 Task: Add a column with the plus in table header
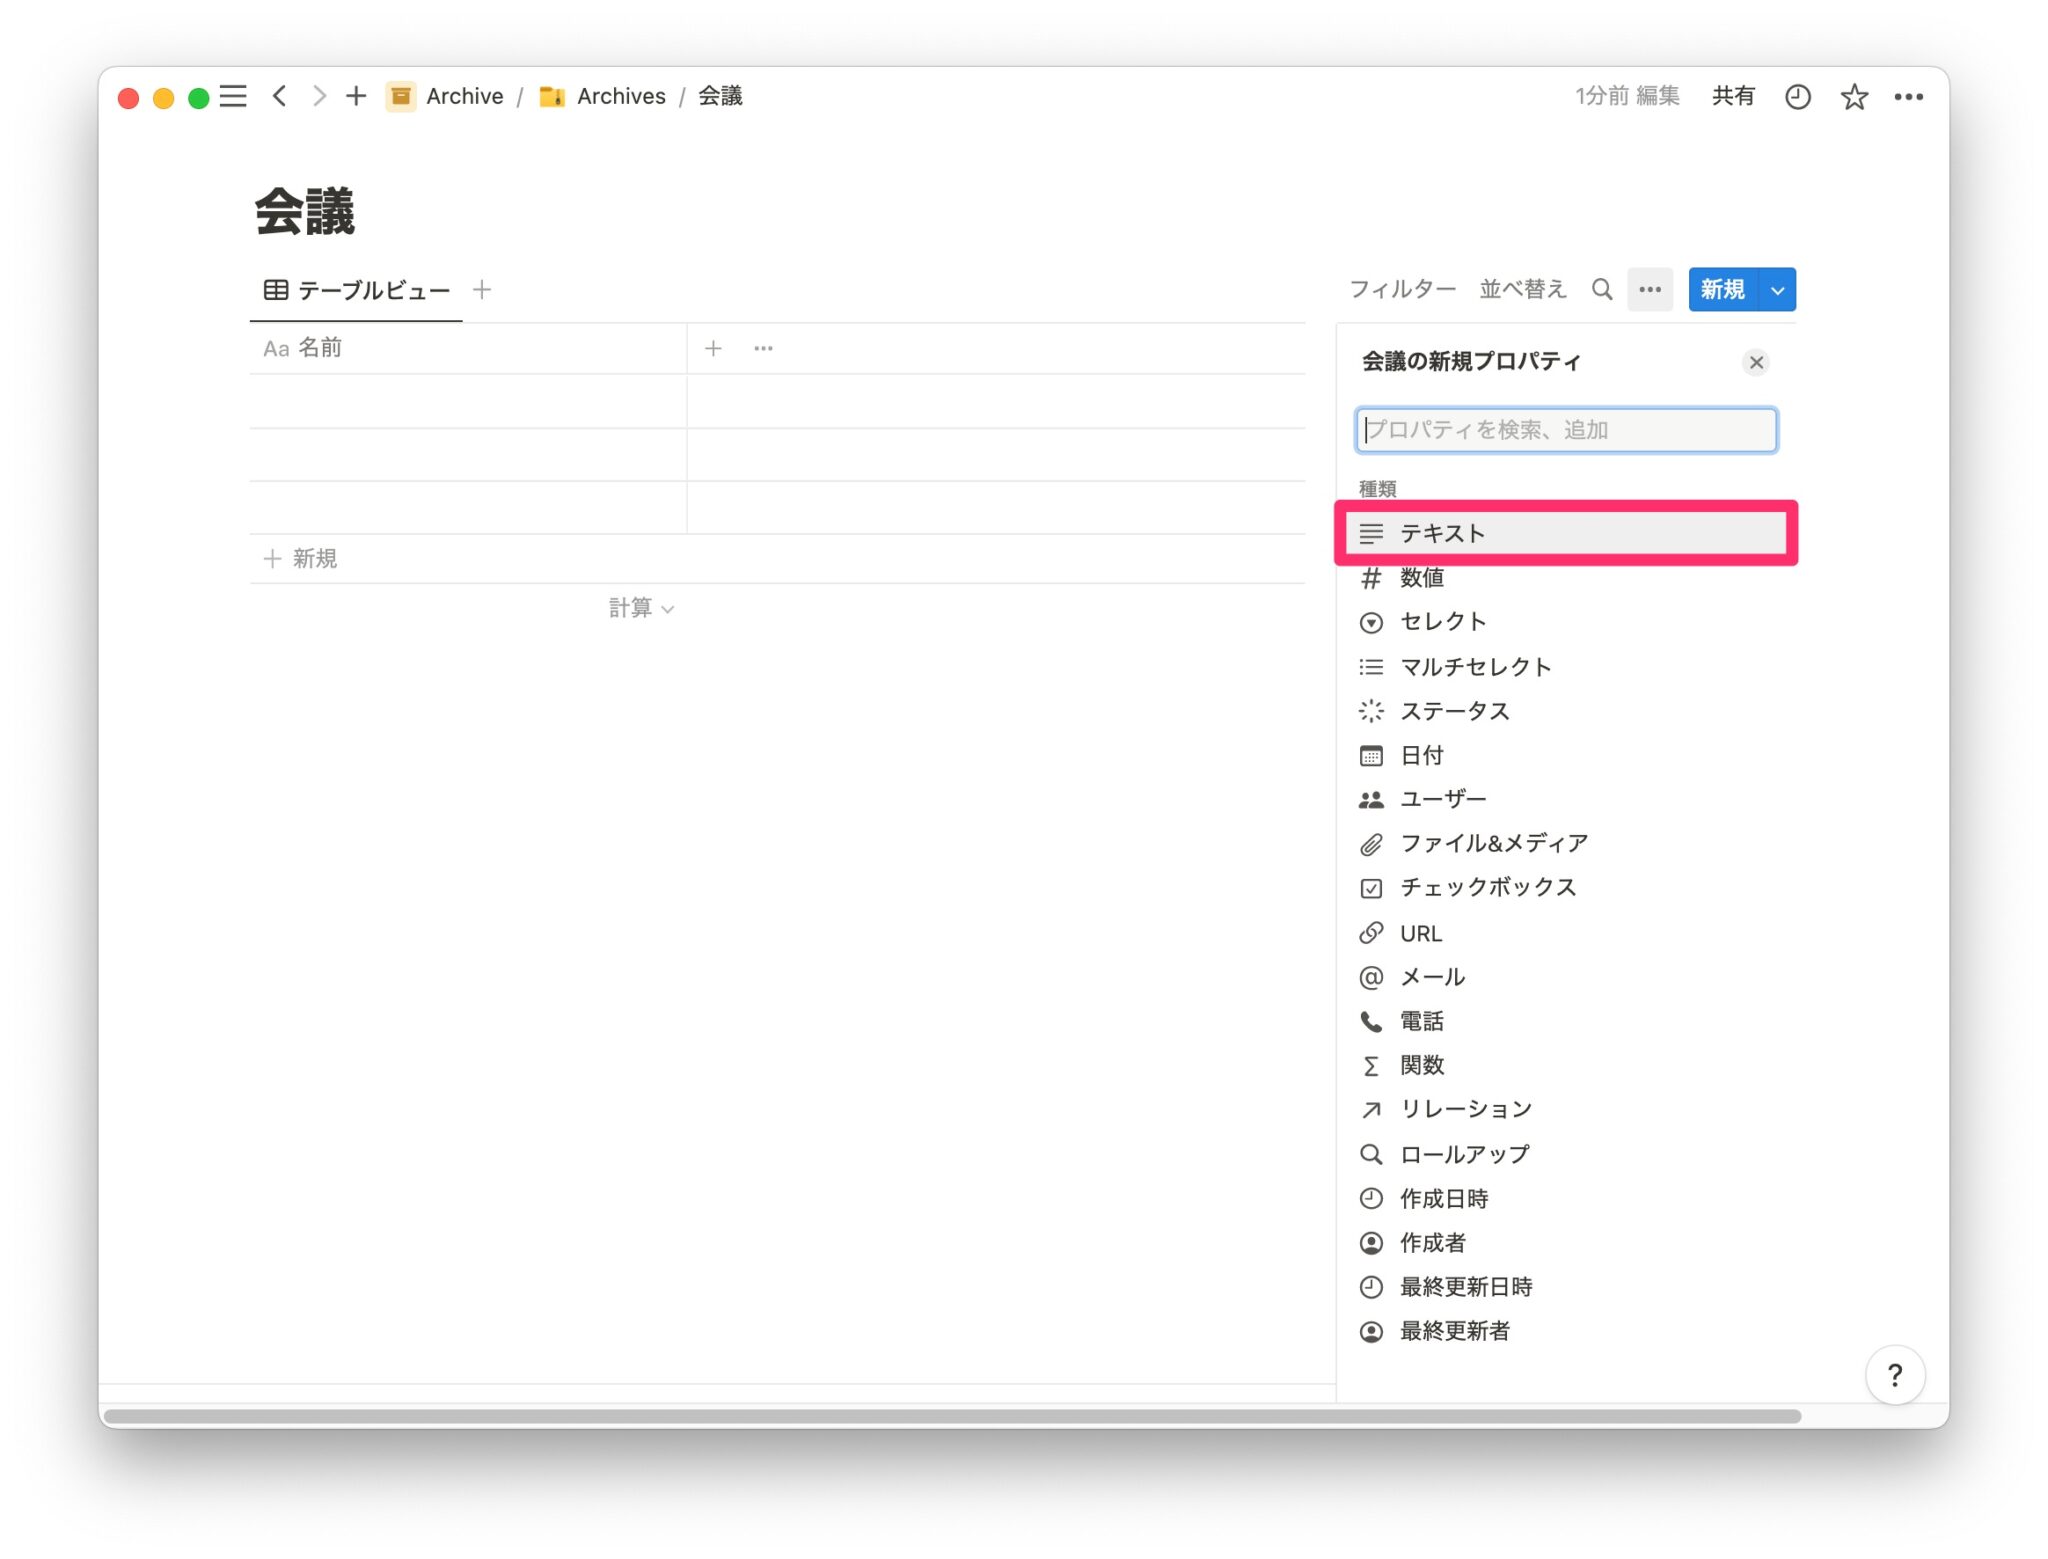click(713, 348)
